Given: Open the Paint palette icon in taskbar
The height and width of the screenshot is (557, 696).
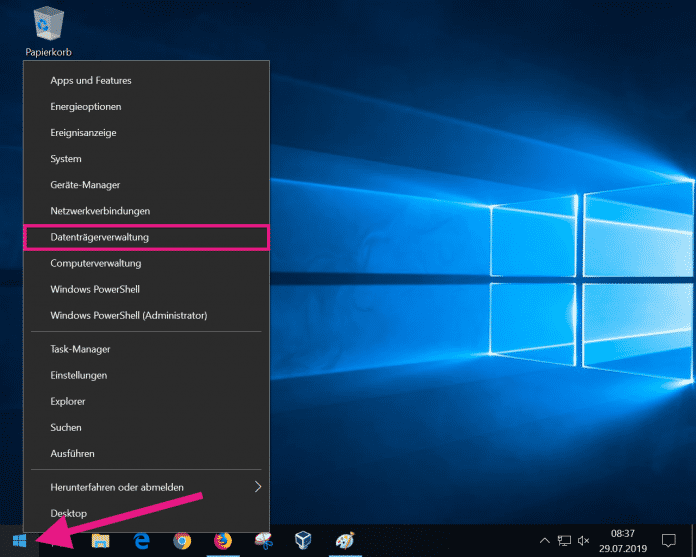Looking at the screenshot, I should pyautogui.click(x=344, y=541).
